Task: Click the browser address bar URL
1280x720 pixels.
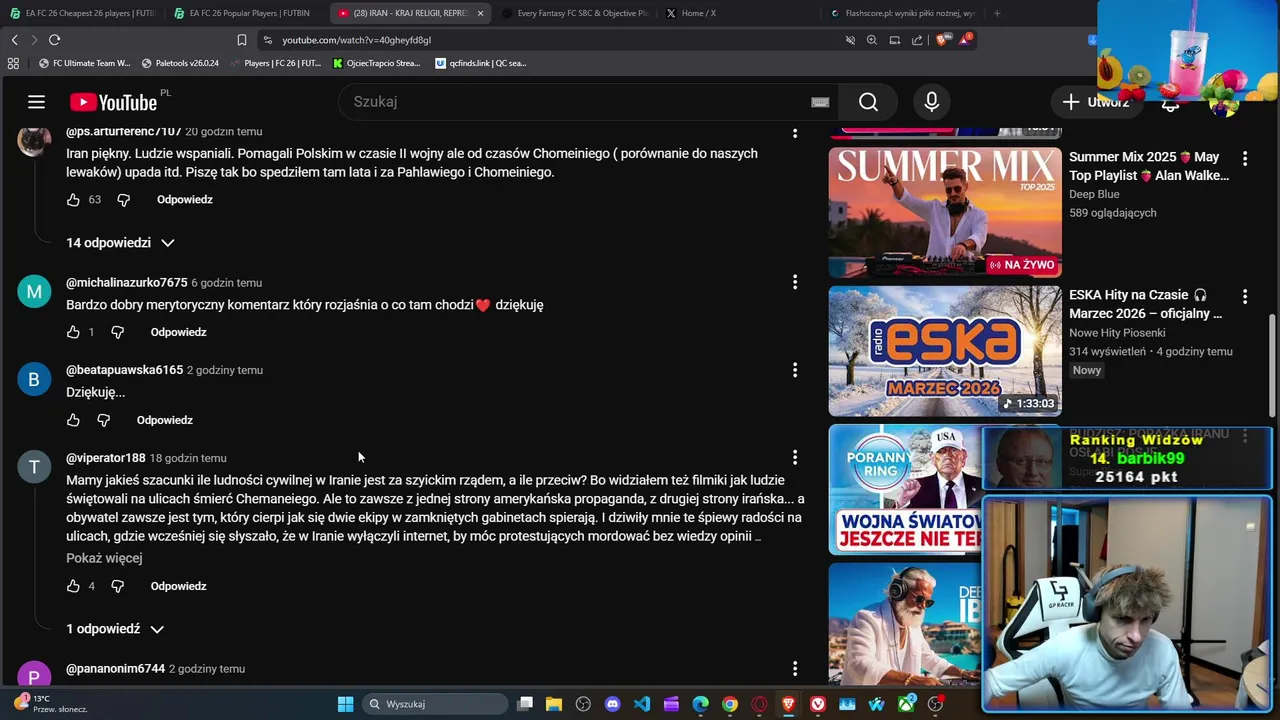Action: (356, 40)
